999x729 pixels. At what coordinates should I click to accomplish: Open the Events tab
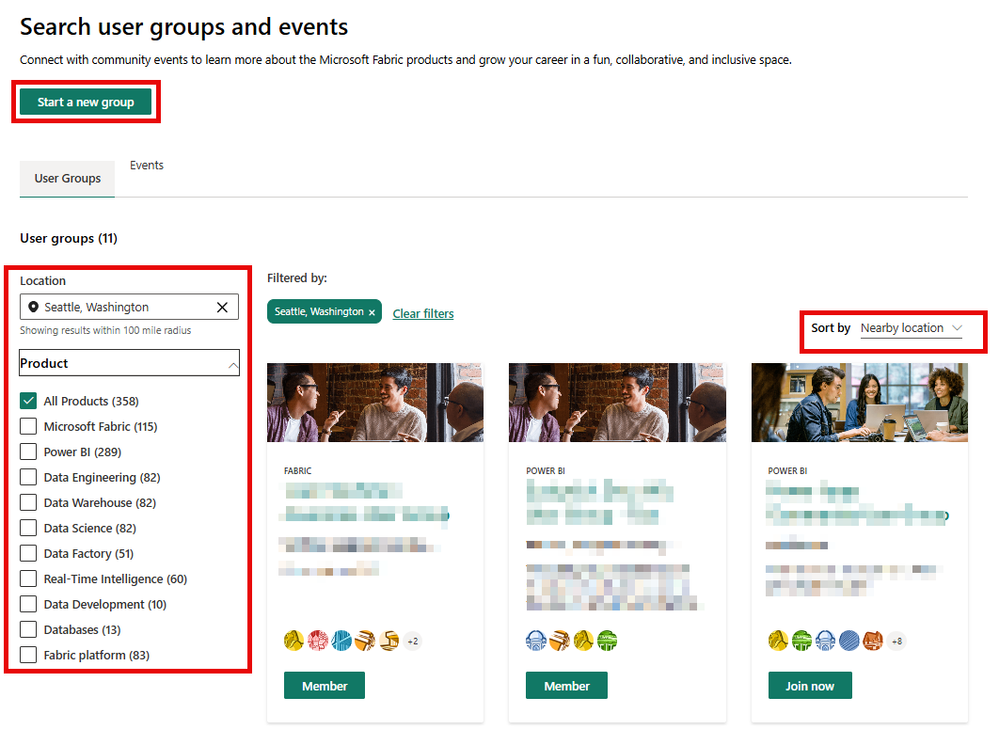pos(147,165)
